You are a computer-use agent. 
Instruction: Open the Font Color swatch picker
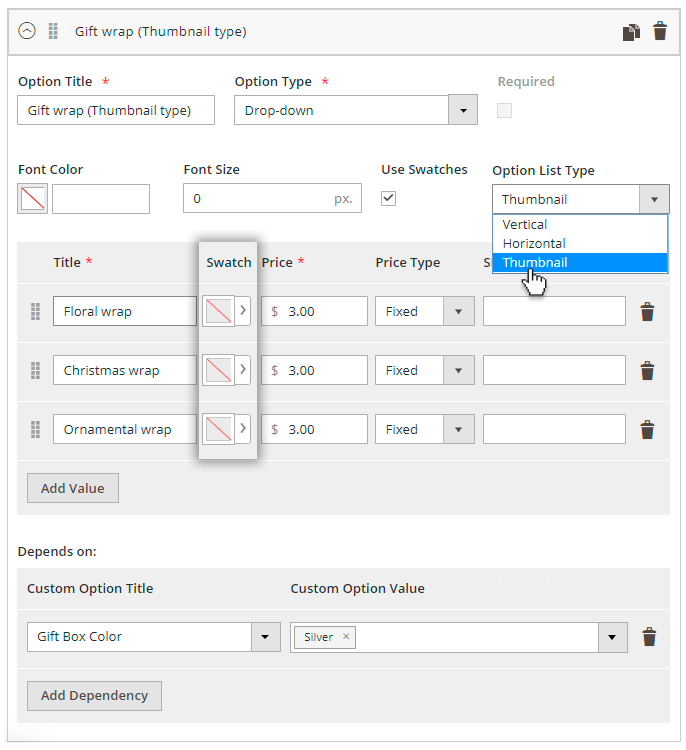(x=32, y=199)
